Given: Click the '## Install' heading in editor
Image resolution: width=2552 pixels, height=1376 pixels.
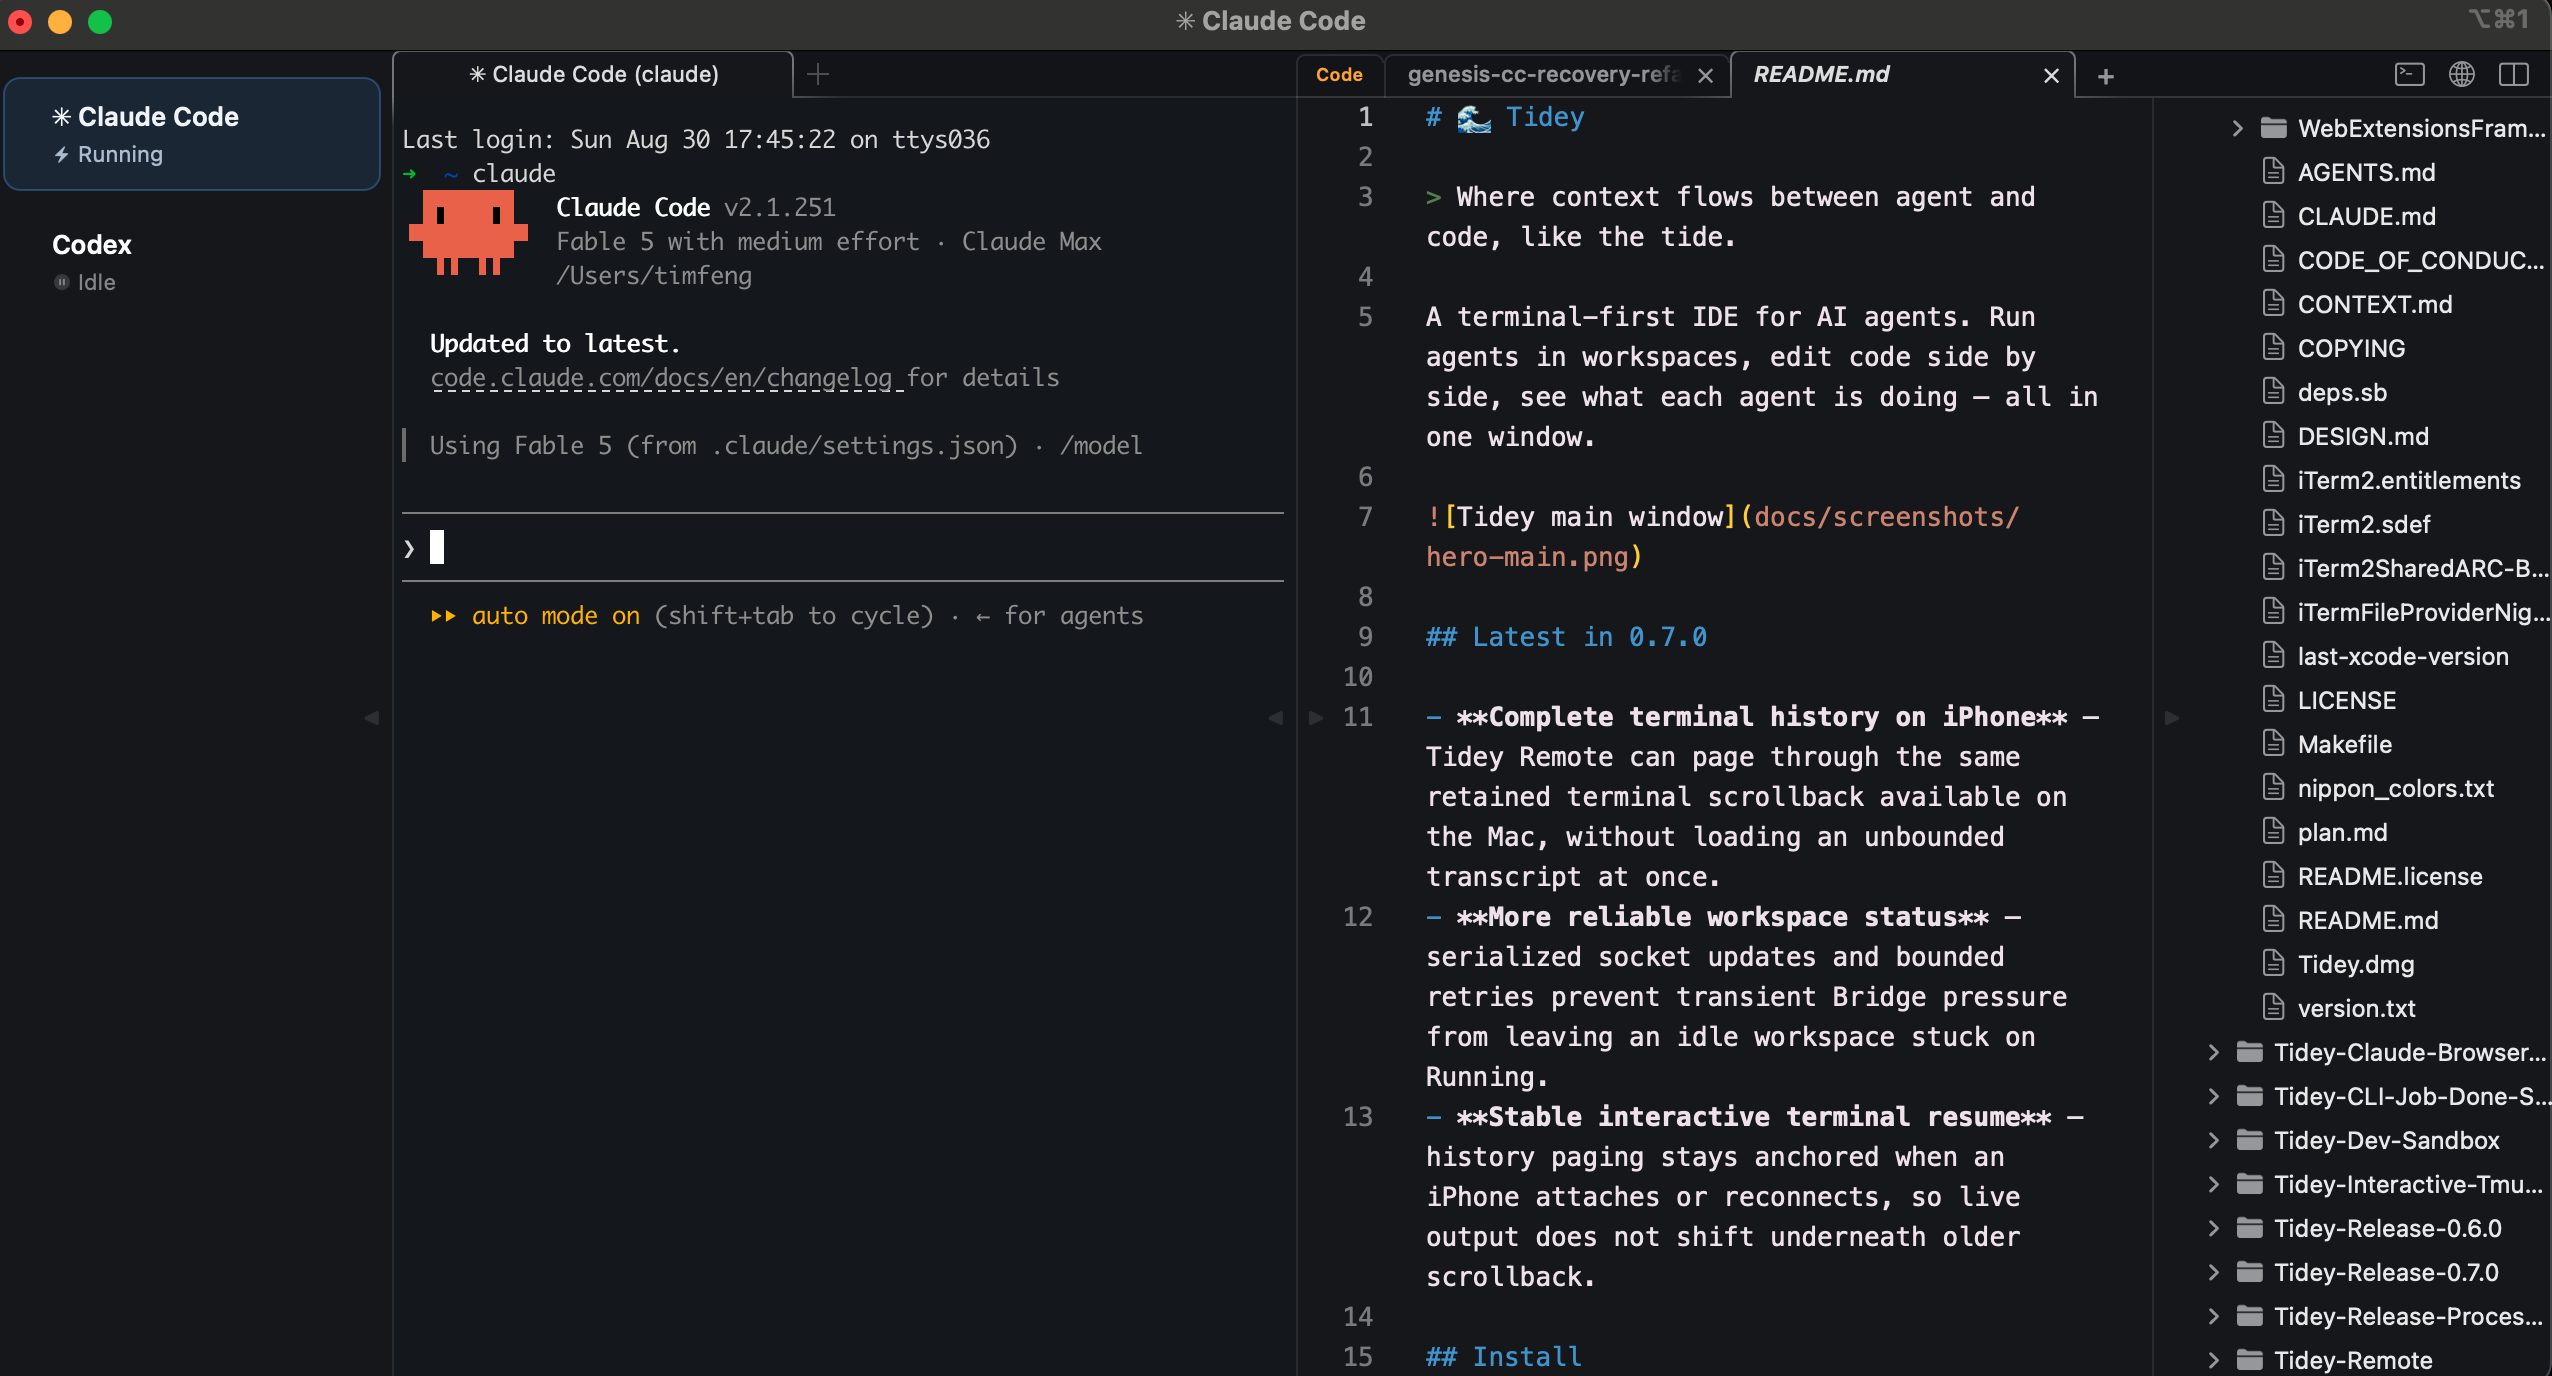Looking at the screenshot, I should 1503,1357.
